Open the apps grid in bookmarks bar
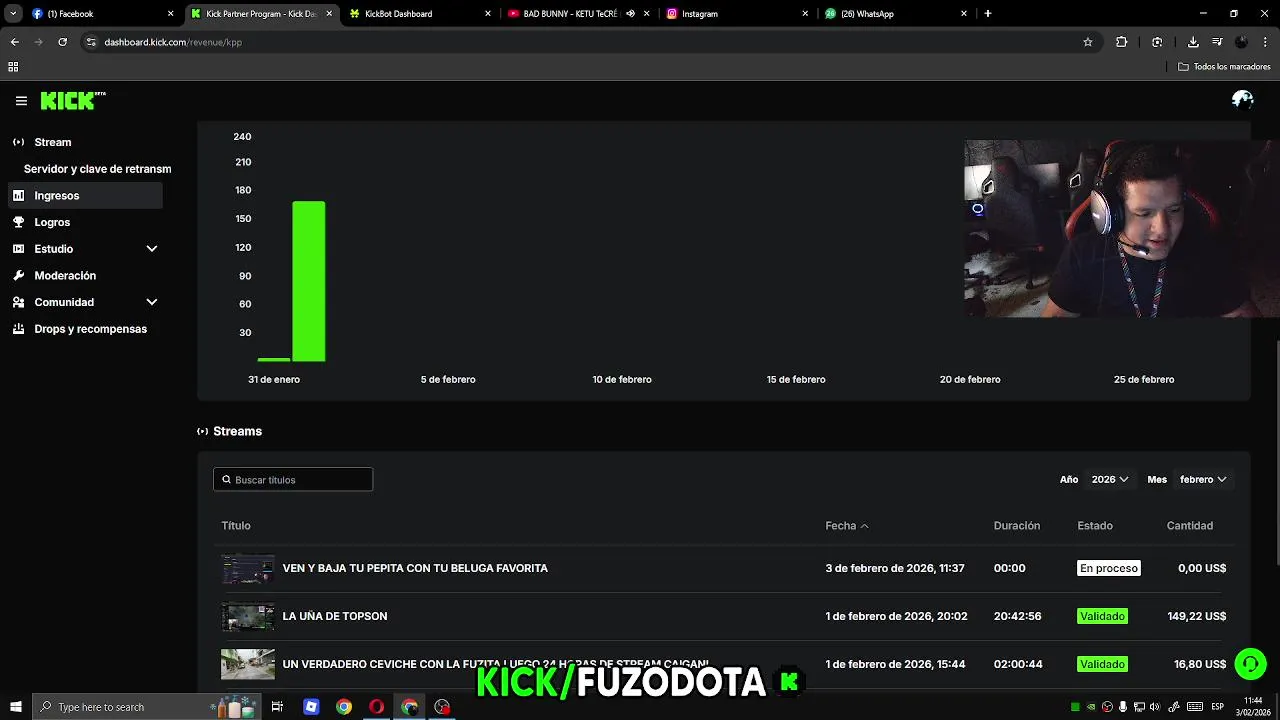The width and height of the screenshot is (1280, 720). coord(13,67)
